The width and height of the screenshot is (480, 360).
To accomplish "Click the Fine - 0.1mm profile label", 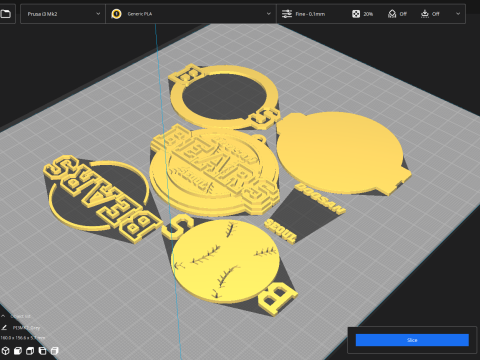I will click(x=310, y=14).
